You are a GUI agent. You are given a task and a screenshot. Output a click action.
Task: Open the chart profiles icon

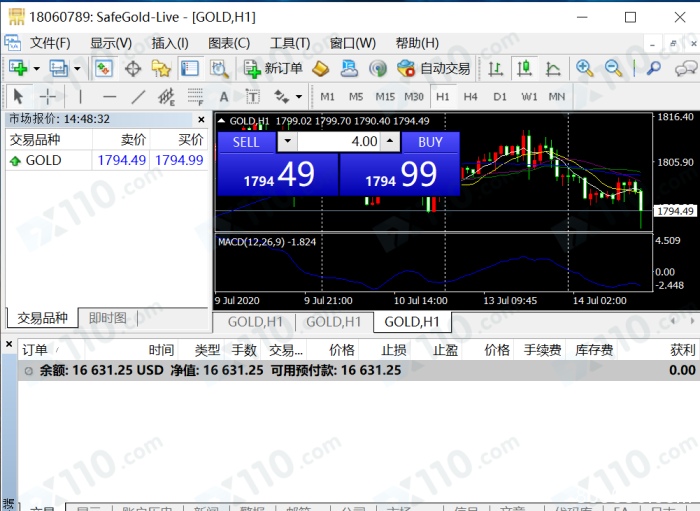pos(58,68)
